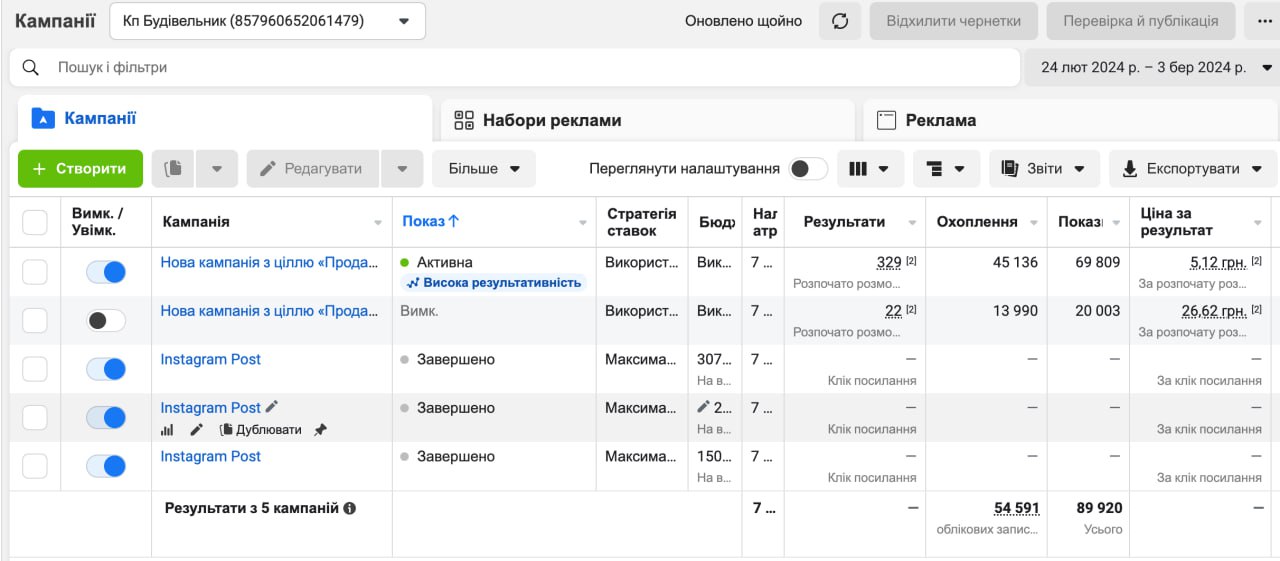
Task: Toggle the Instagram Post campaign with 307 budget
Action: (106, 369)
